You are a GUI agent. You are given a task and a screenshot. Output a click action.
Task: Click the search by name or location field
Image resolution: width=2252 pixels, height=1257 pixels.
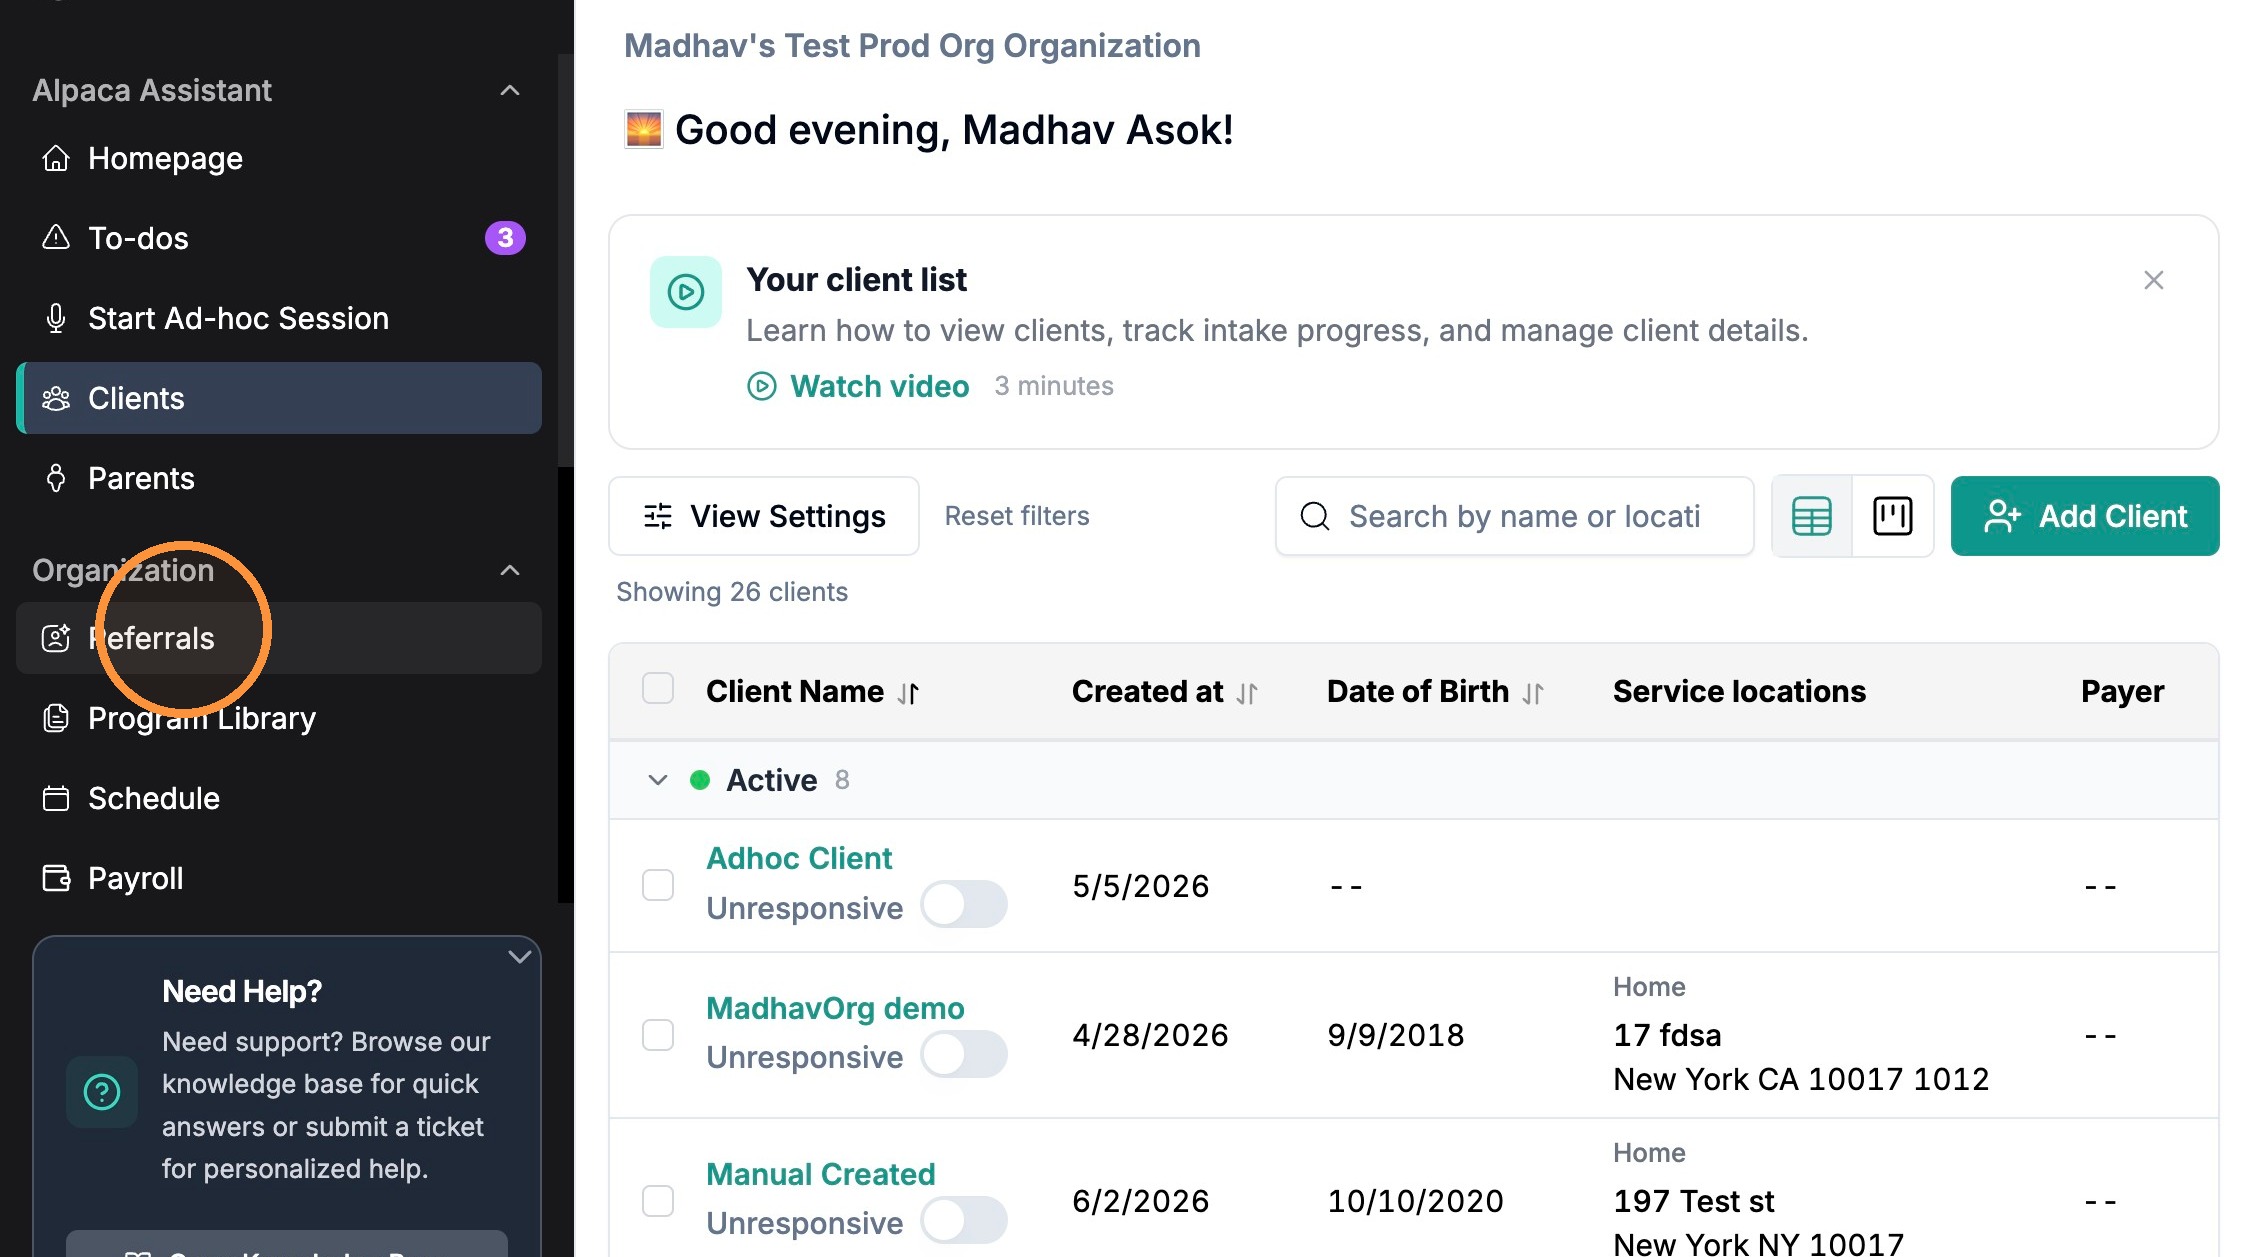point(1515,516)
